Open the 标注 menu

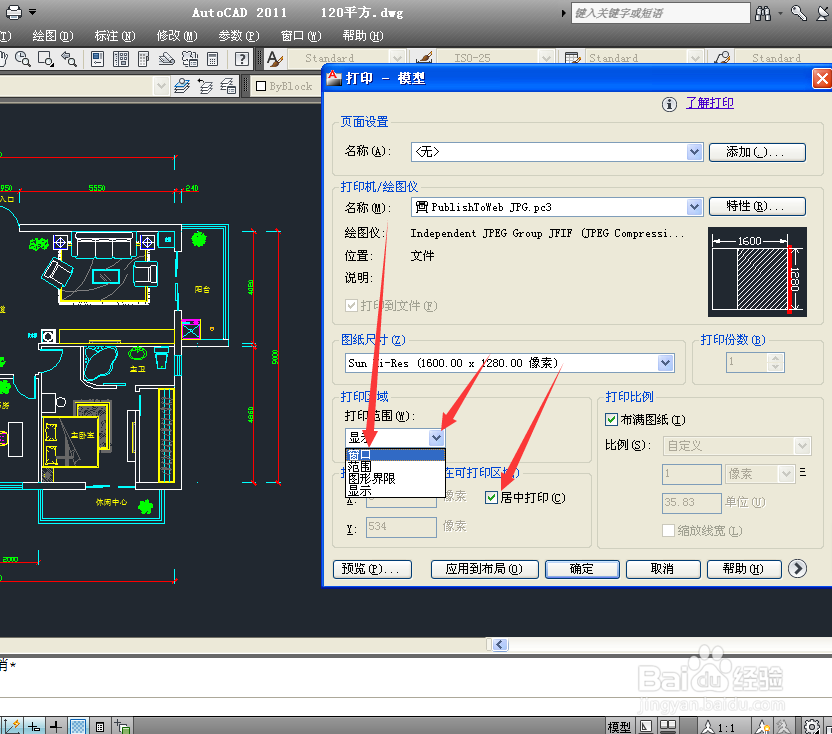[115, 36]
